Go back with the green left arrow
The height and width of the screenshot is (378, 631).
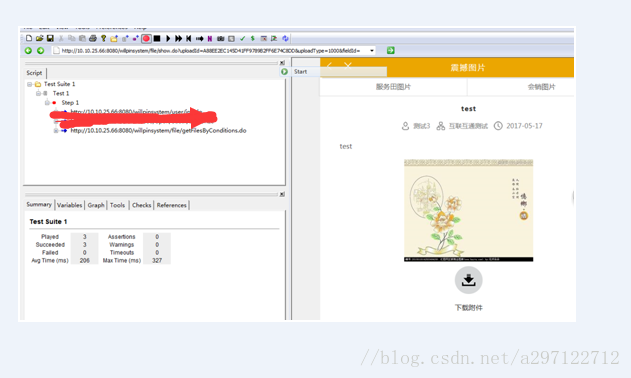[28, 50]
